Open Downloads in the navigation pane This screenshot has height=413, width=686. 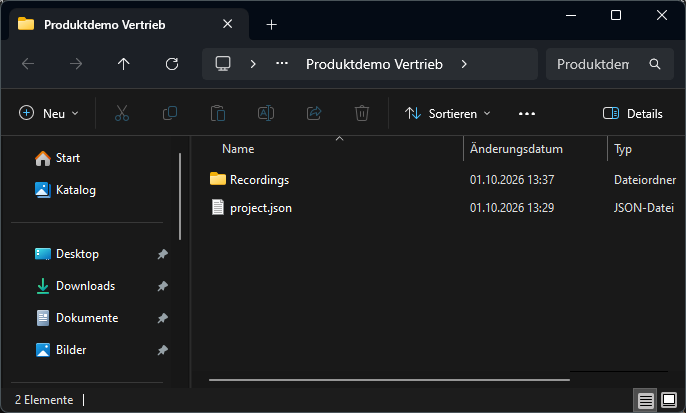point(74,286)
